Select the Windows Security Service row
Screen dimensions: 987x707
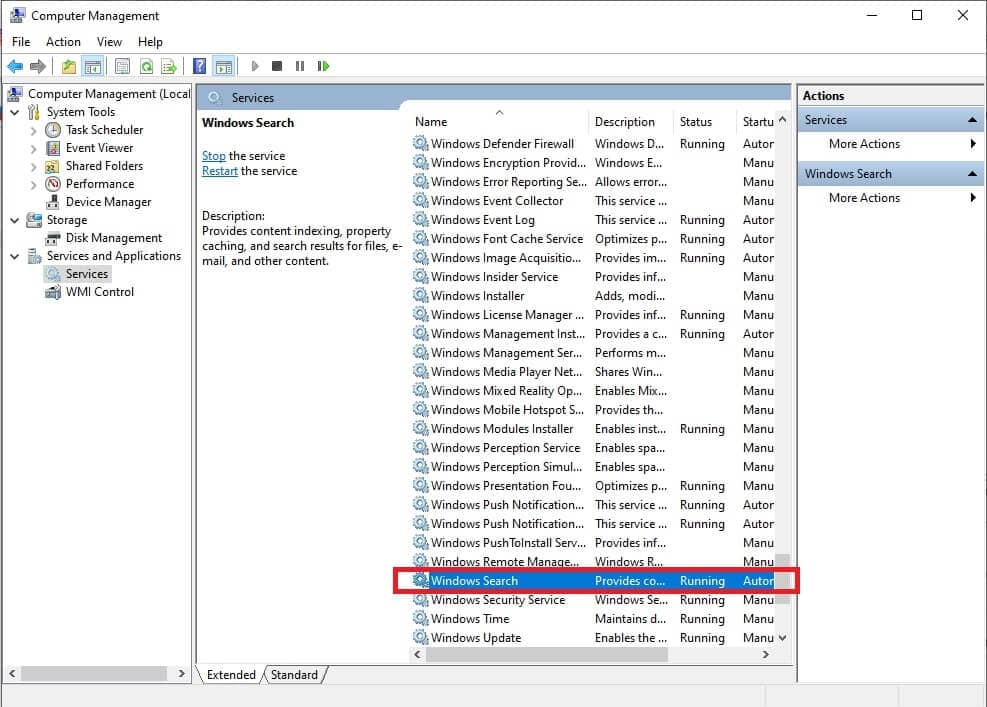[594, 600]
